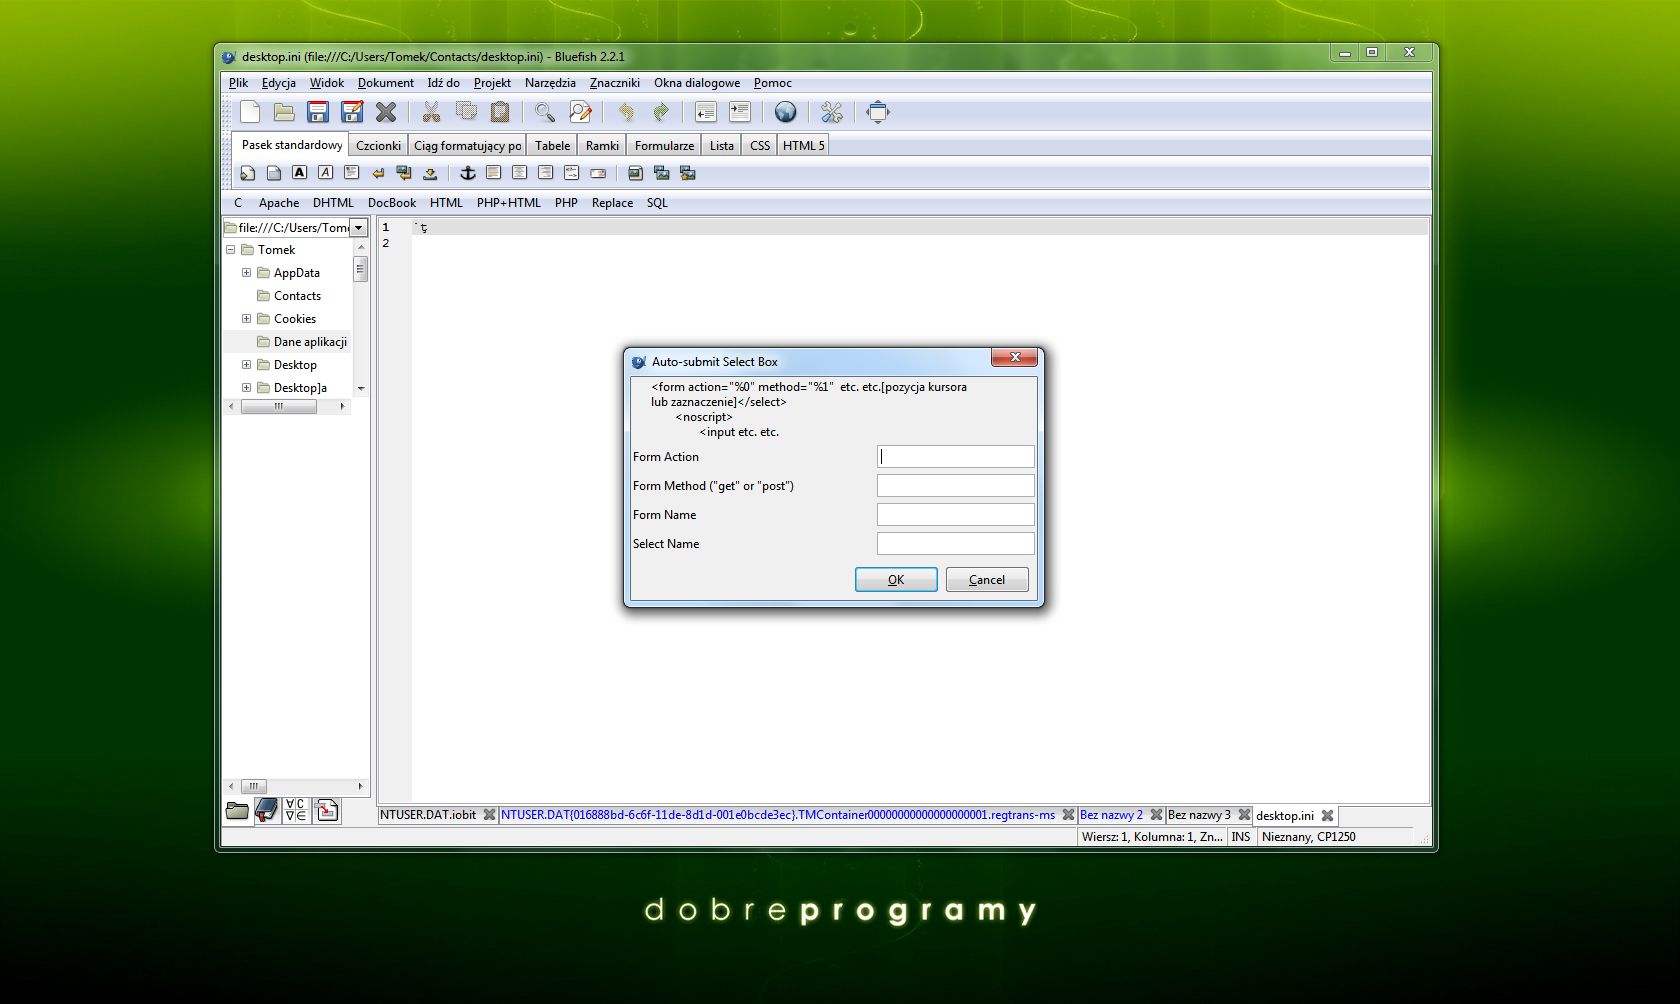Preview in browser with the globe icon

click(786, 112)
